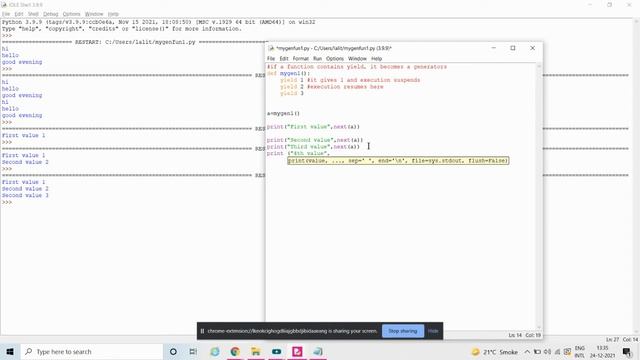Open the notification center icon
640x360 pixels.
tap(627, 352)
